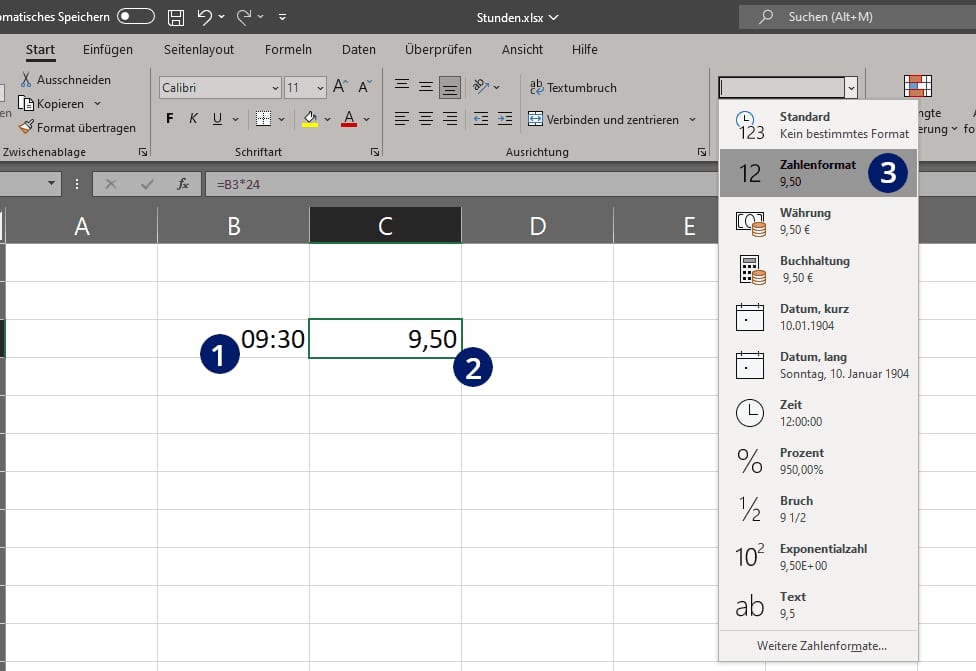
Task: Select column B header
Action: [x=233, y=225]
